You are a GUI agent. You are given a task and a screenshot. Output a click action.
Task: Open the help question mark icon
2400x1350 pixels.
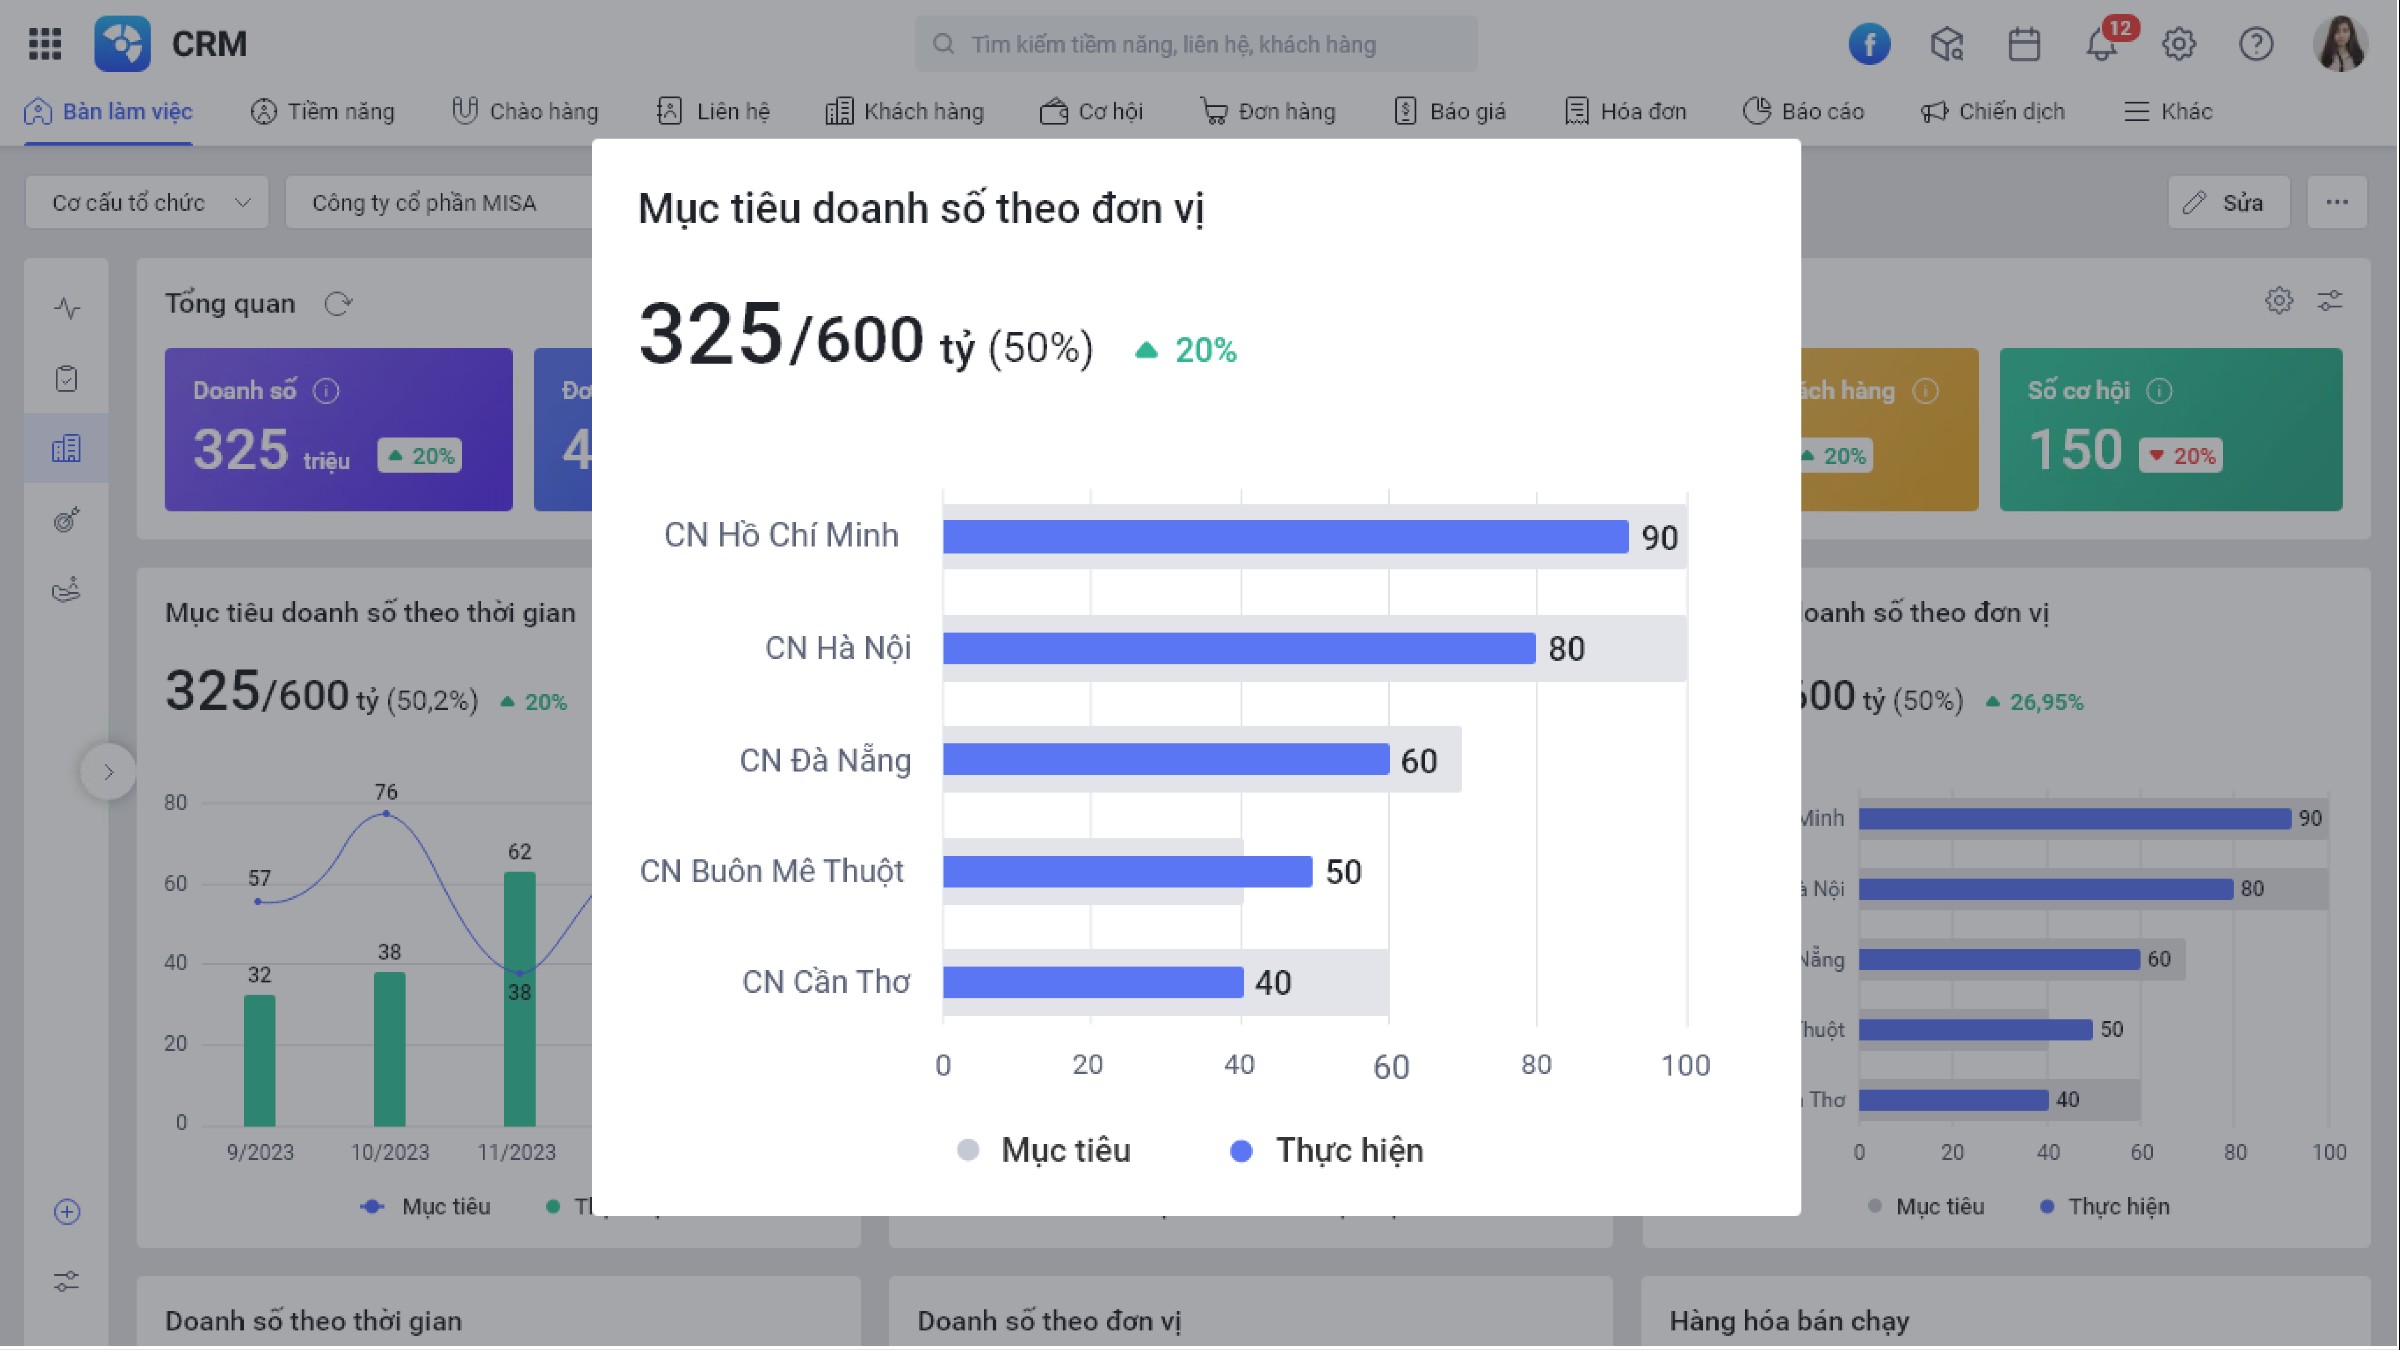pyautogui.click(x=2256, y=44)
